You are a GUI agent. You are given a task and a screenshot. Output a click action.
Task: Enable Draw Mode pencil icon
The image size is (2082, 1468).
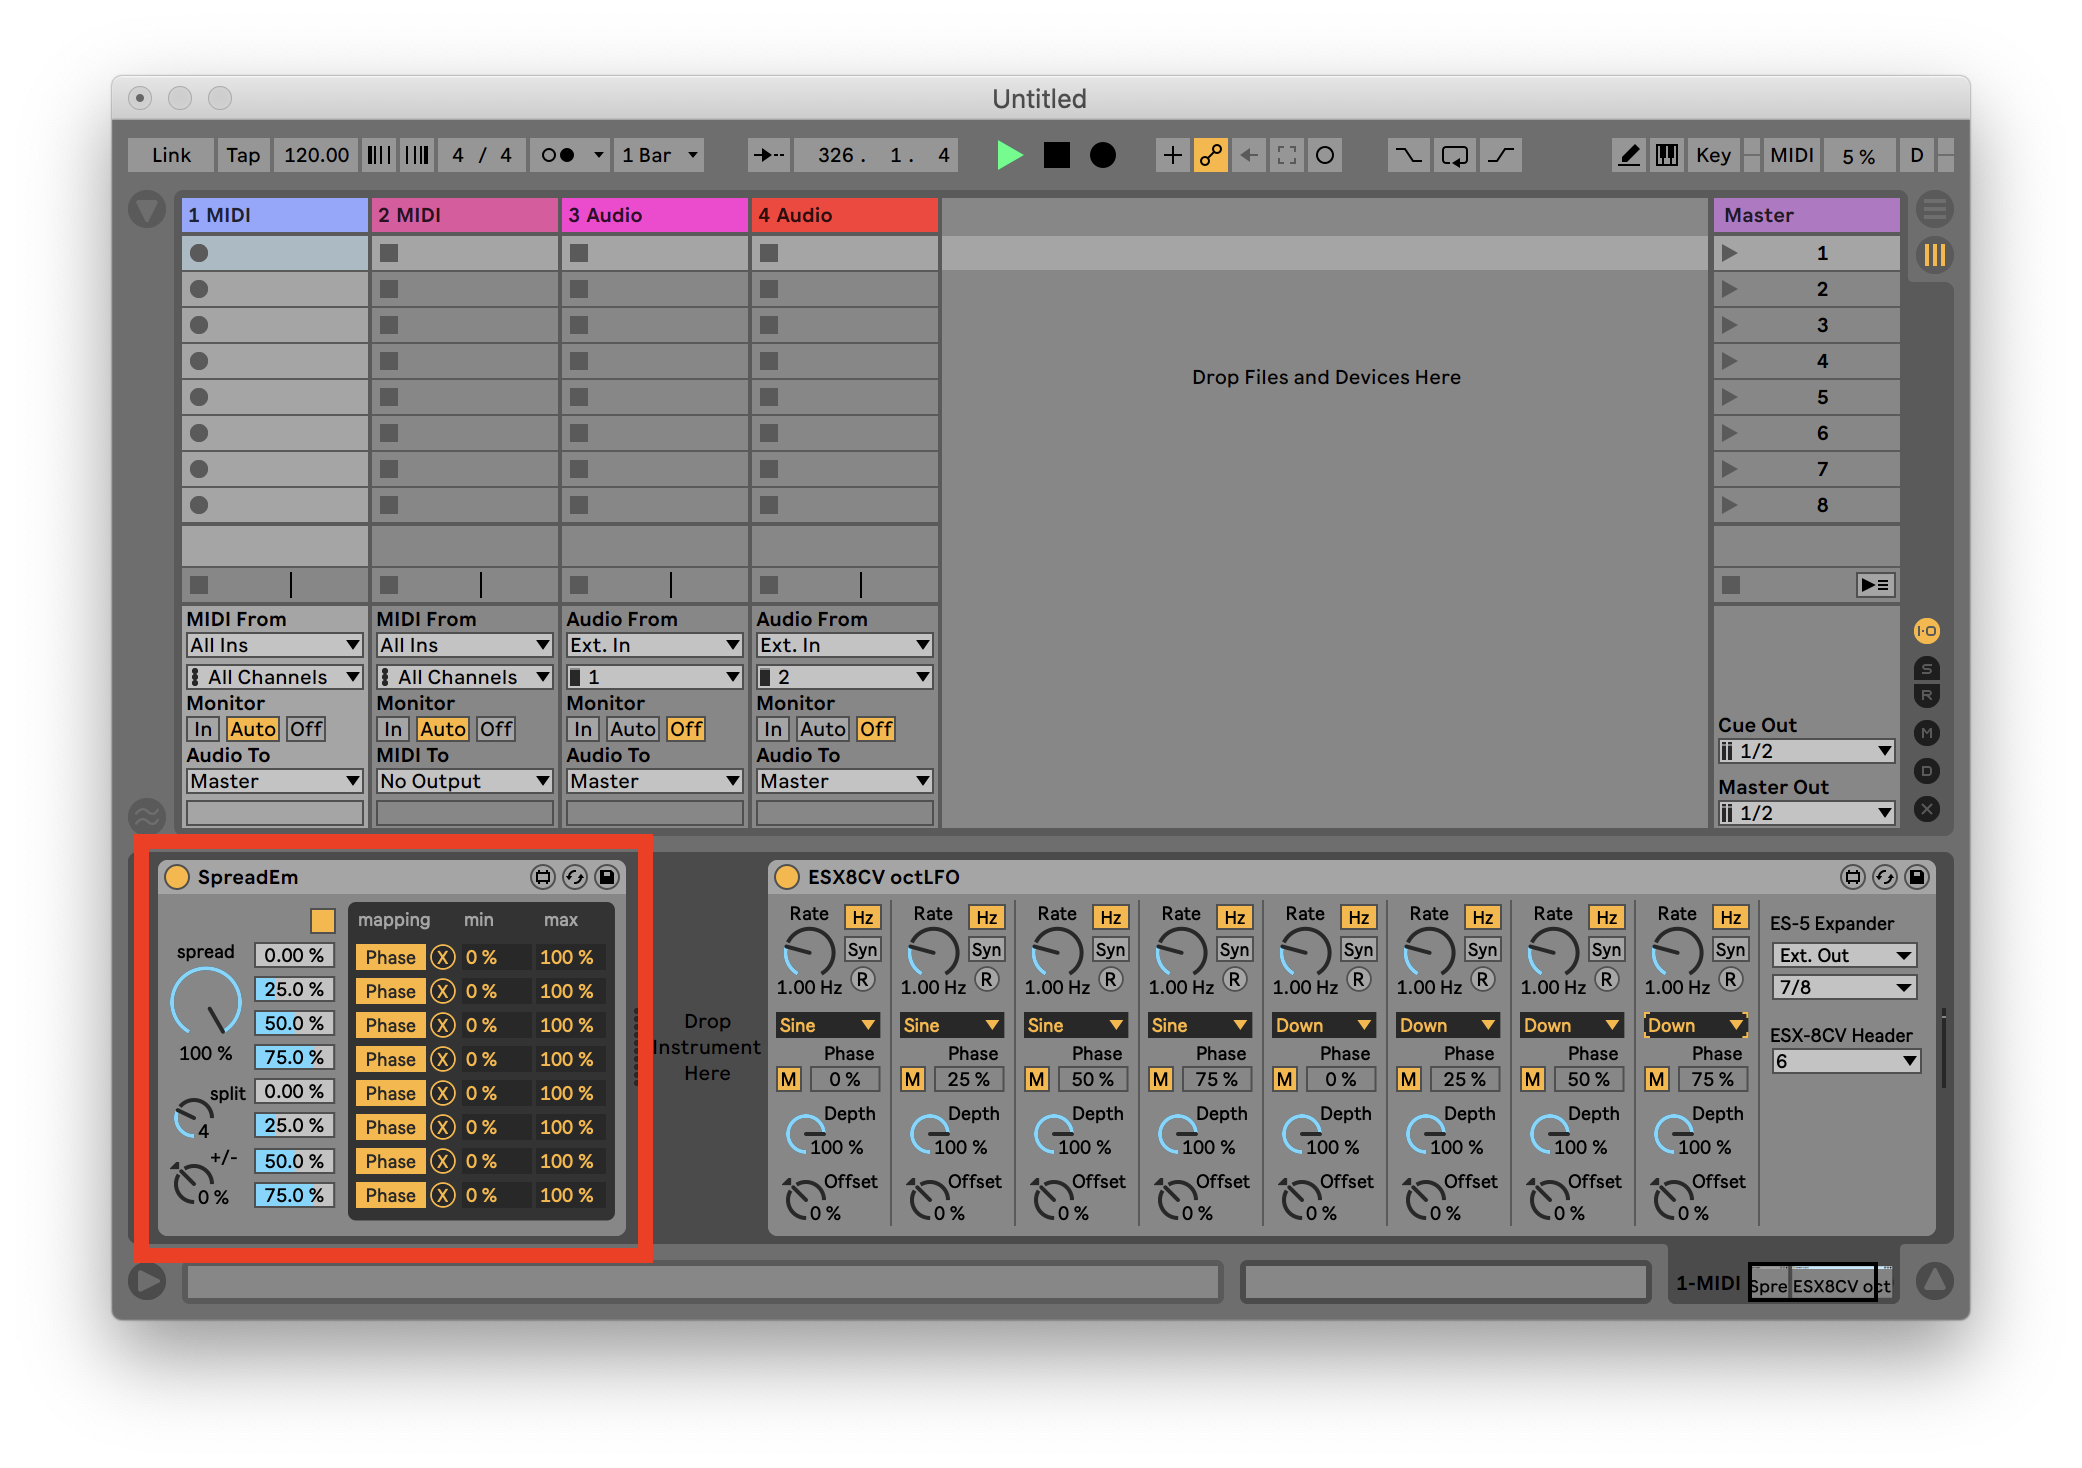(1629, 155)
